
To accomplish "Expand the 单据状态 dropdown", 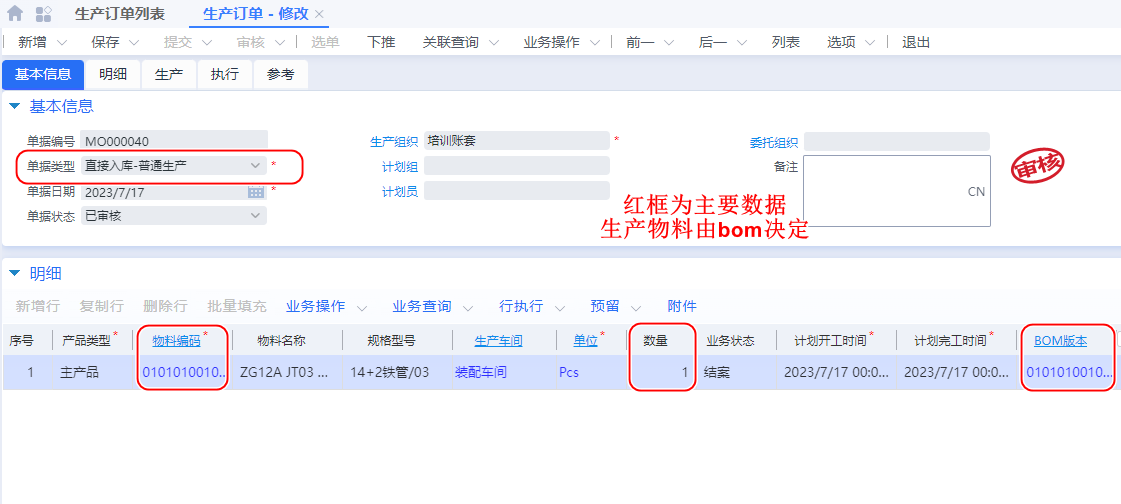I will coord(255,216).
